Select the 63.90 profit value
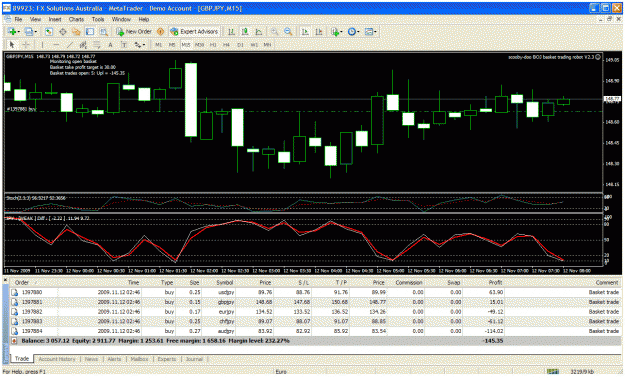The width and height of the screenshot is (625, 378). [x=495, y=292]
